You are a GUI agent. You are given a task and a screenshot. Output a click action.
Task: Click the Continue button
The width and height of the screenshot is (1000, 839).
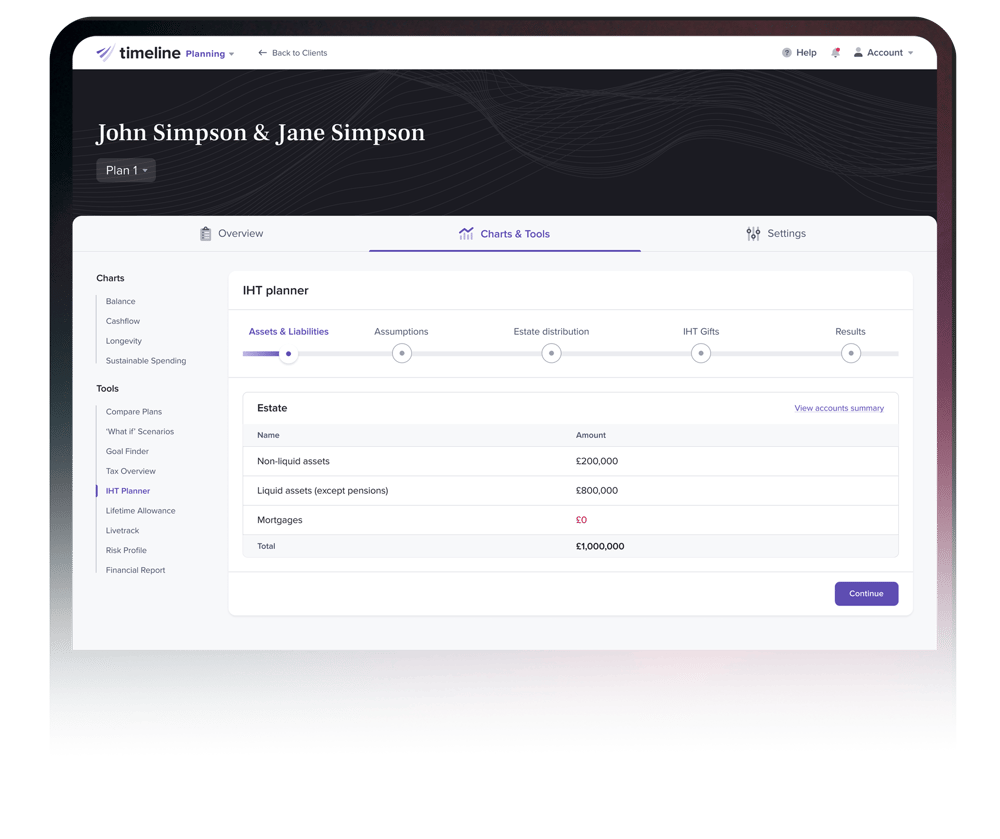point(866,594)
